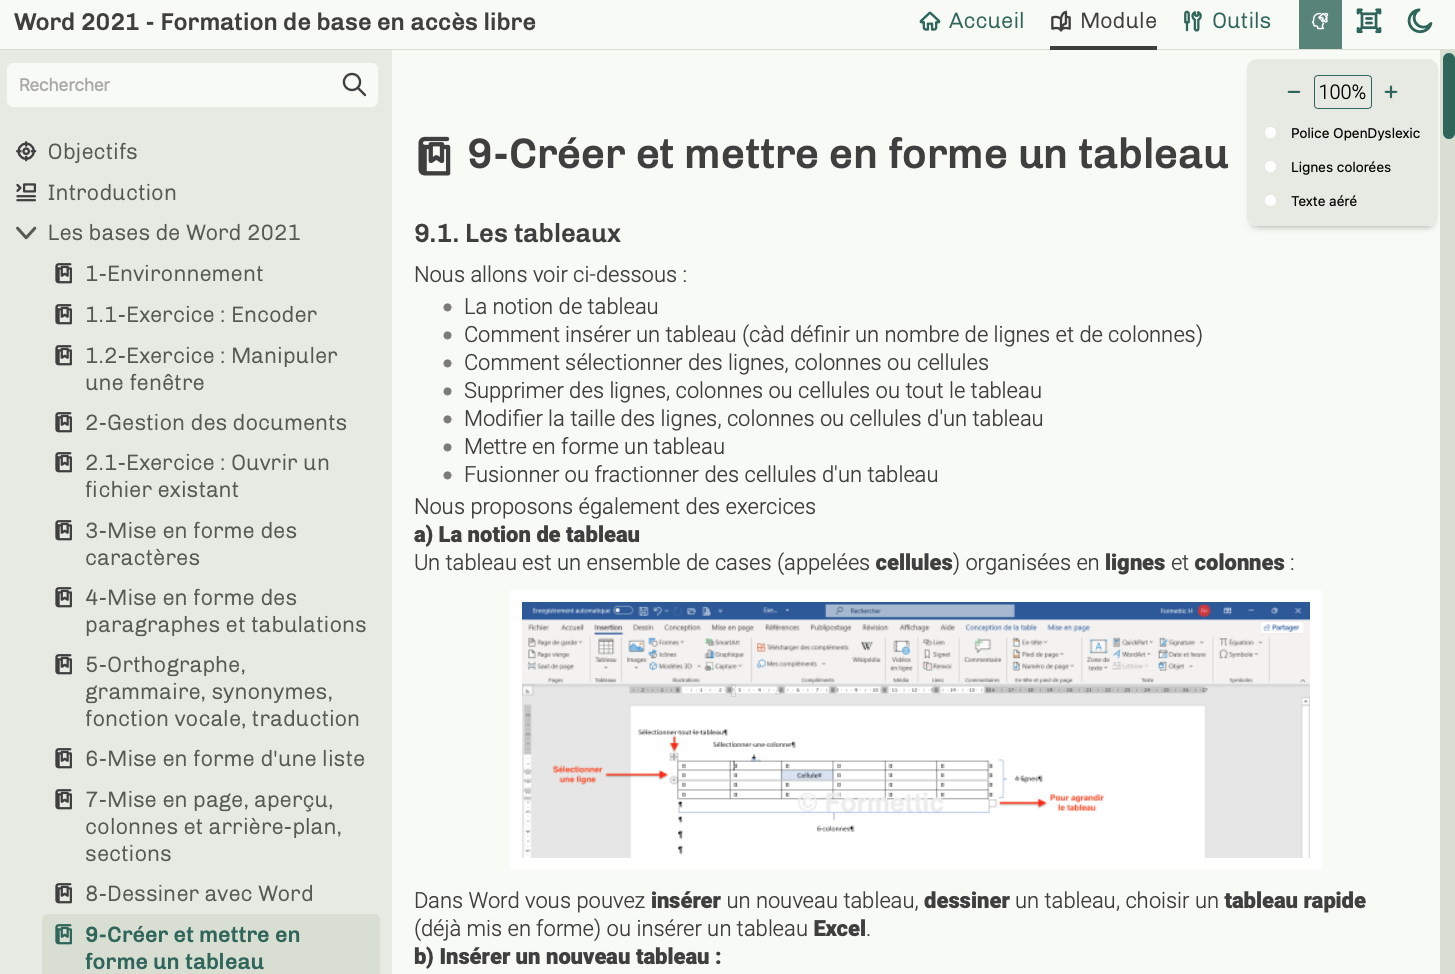This screenshot has width=1455, height=974.
Task: Enable the Texte aéré option
Action: (x=1271, y=201)
